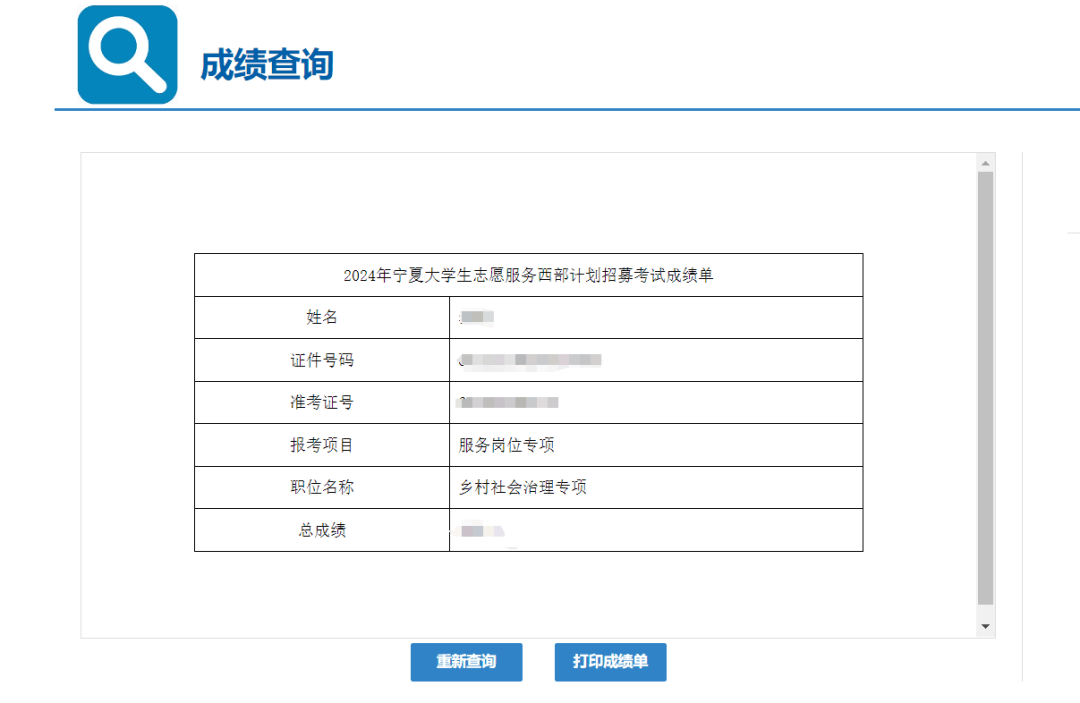Click the 服务岗位专项 value
Image resolution: width=1080 pixels, height=703 pixels.
506,445
